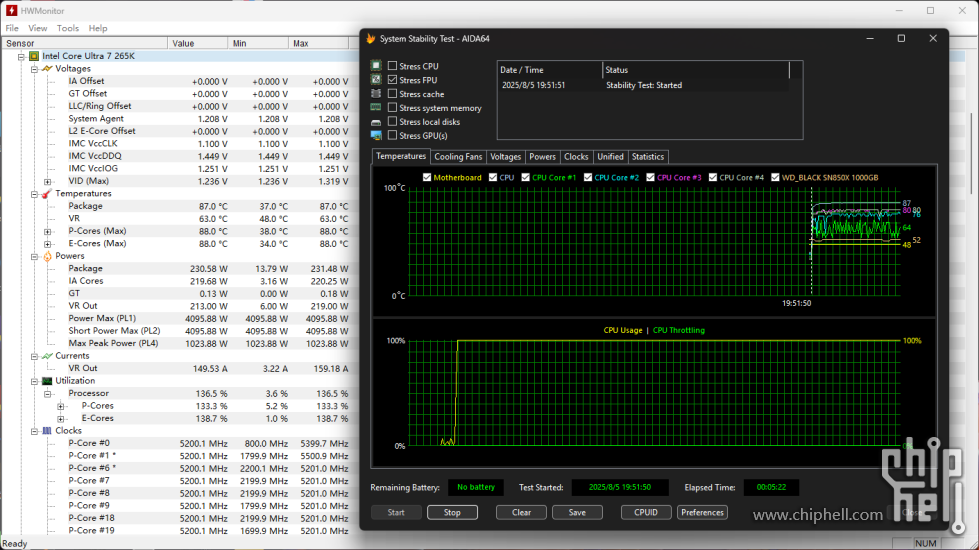The width and height of the screenshot is (979, 550).
Task: Click the Intel Core Ultra 7 265K CPU icon
Action: [34, 56]
